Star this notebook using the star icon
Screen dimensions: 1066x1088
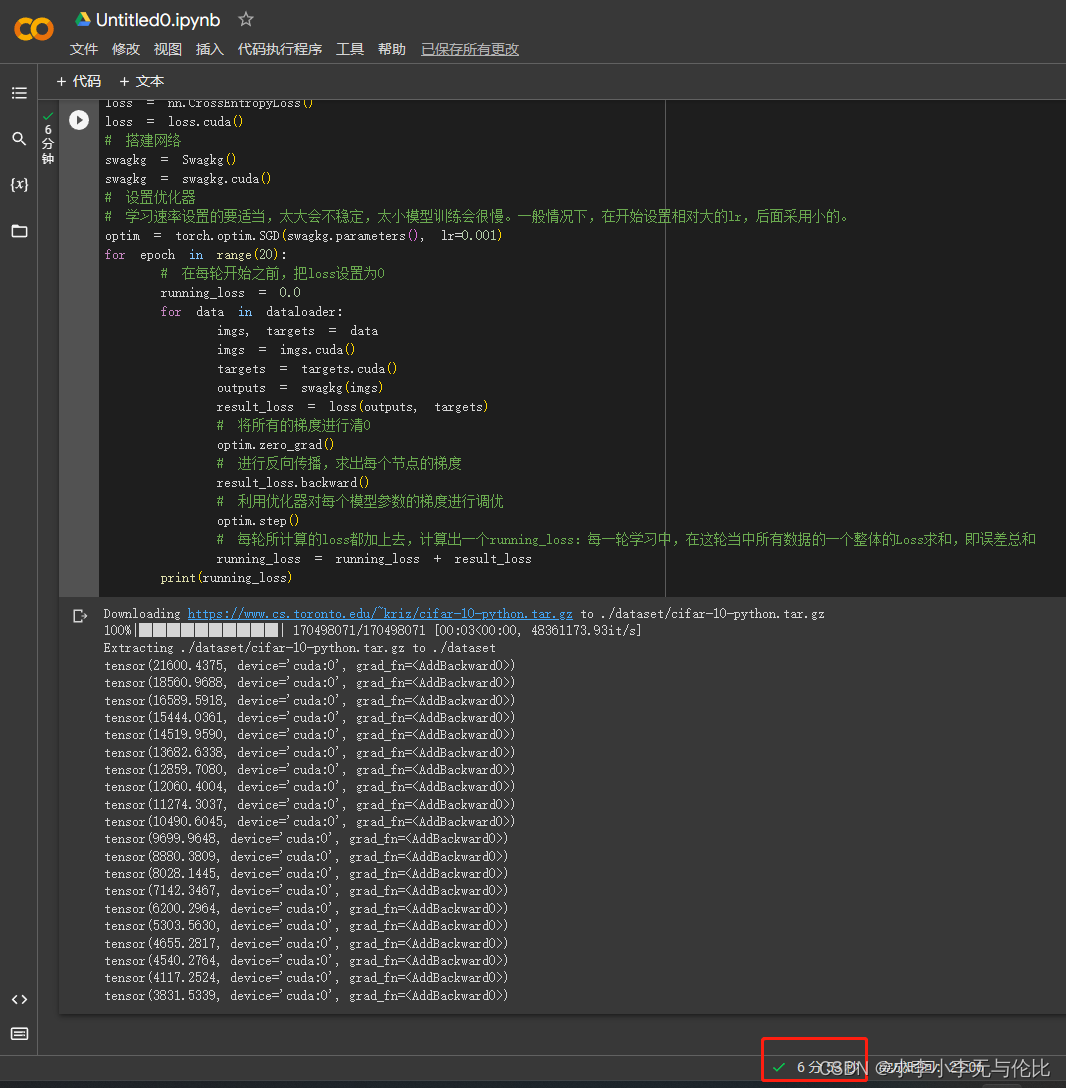click(245, 18)
